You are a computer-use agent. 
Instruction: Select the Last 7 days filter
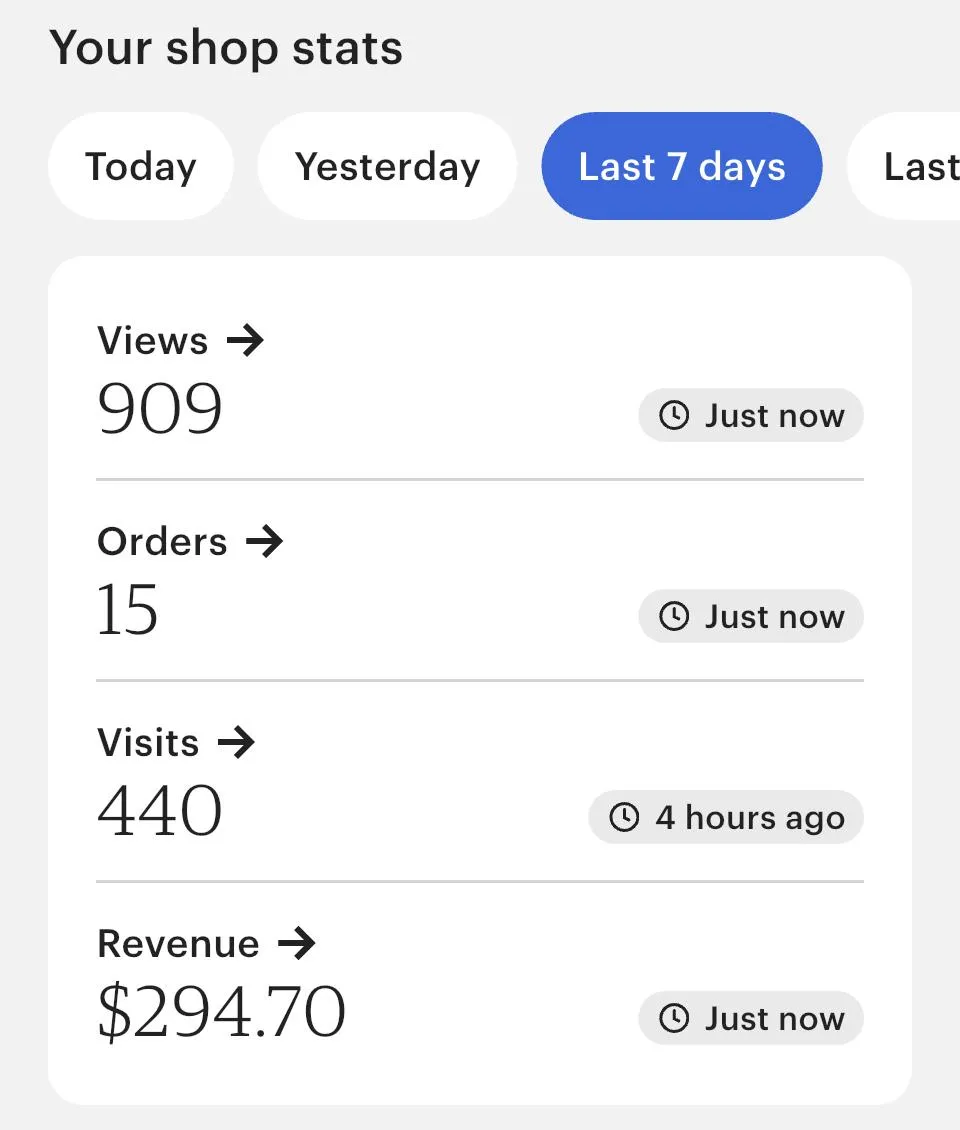[x=682, y=166]
